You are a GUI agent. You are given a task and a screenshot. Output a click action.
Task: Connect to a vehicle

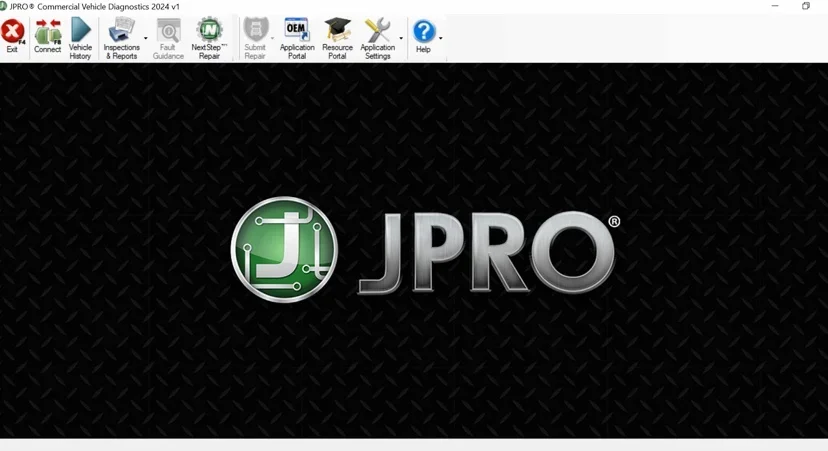click(x=48, y=35)
